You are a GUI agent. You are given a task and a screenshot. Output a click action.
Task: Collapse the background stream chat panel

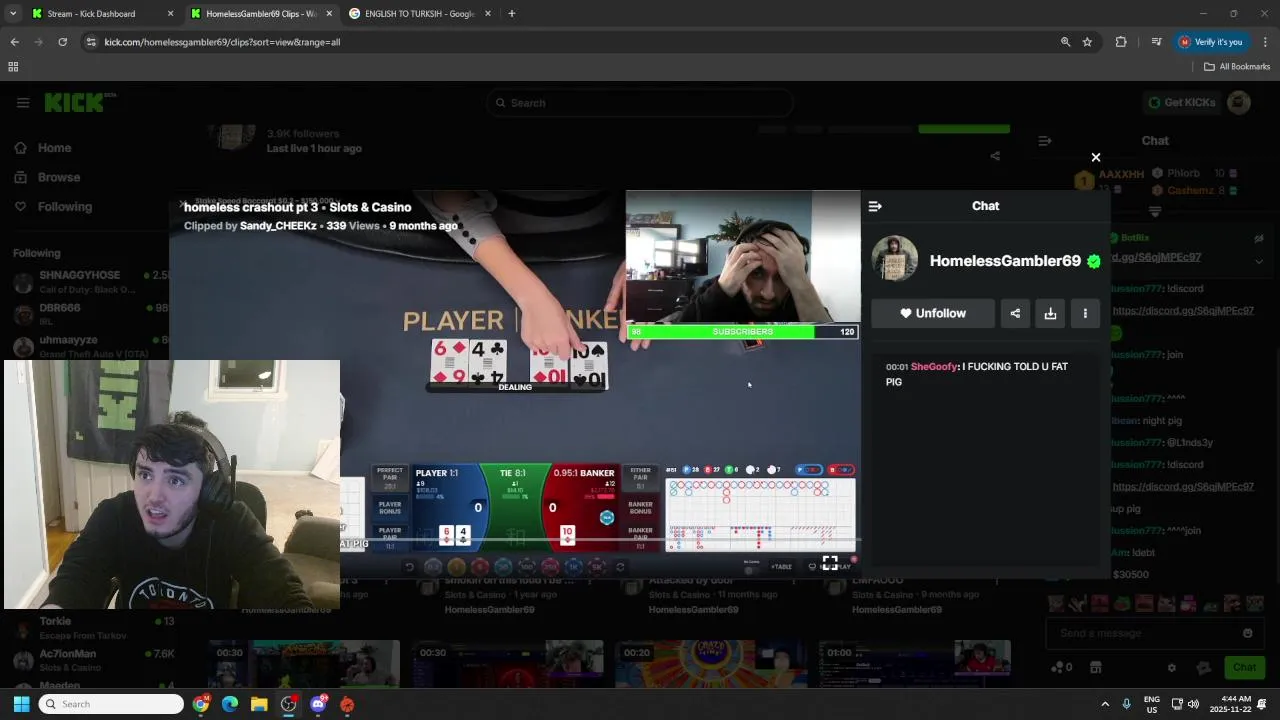(x=1045, y=141)
